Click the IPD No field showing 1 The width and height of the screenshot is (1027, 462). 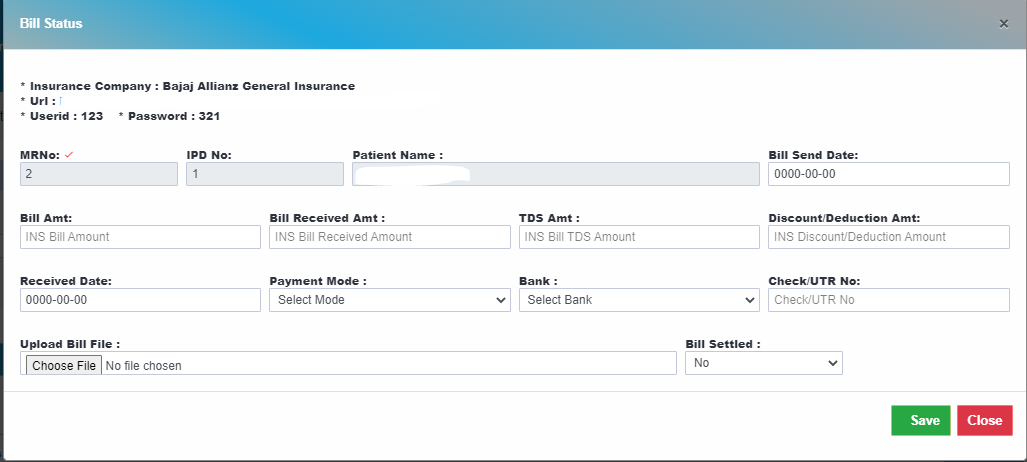tap(265, 174)
